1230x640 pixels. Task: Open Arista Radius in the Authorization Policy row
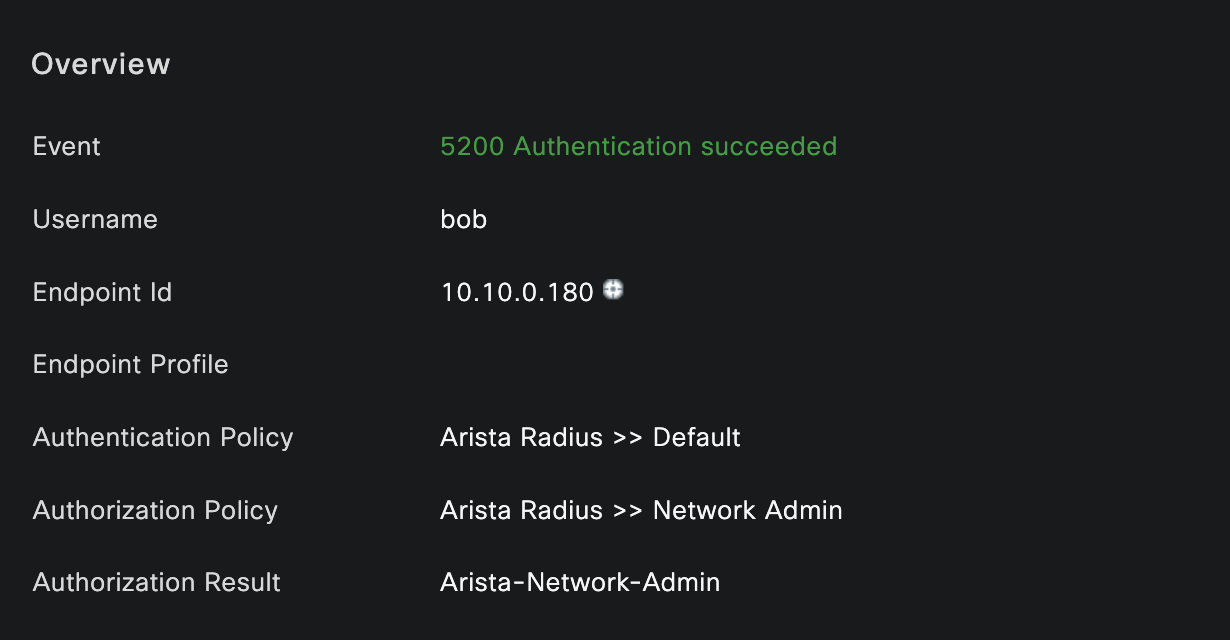521,511
